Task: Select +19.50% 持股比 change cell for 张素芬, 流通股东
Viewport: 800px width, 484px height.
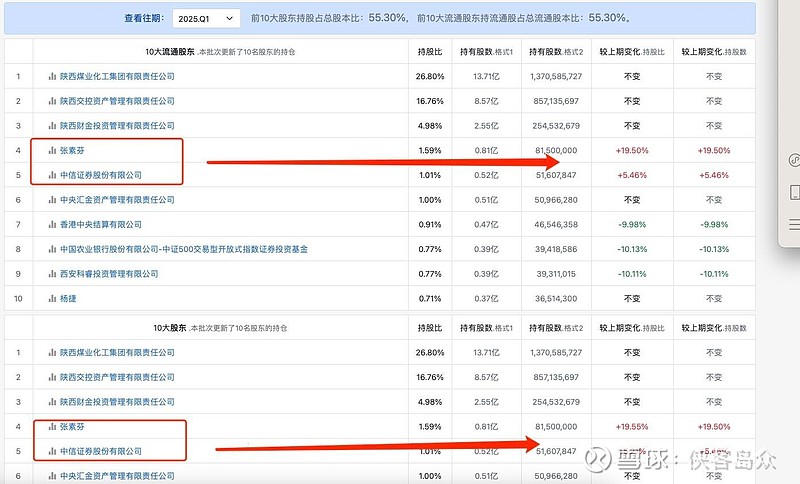Action: coord(632,150)
